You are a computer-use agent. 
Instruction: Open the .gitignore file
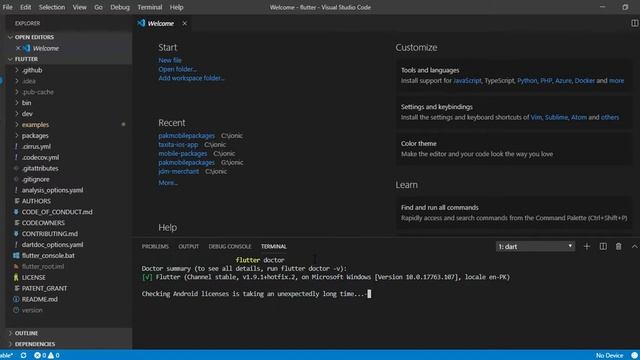pos(36,179)
